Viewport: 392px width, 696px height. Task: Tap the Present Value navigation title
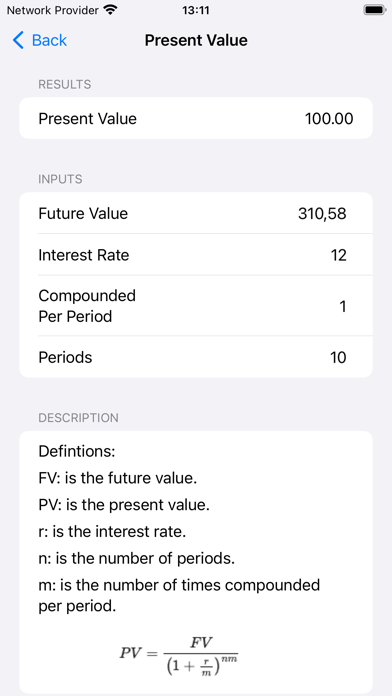coord(196,40)
